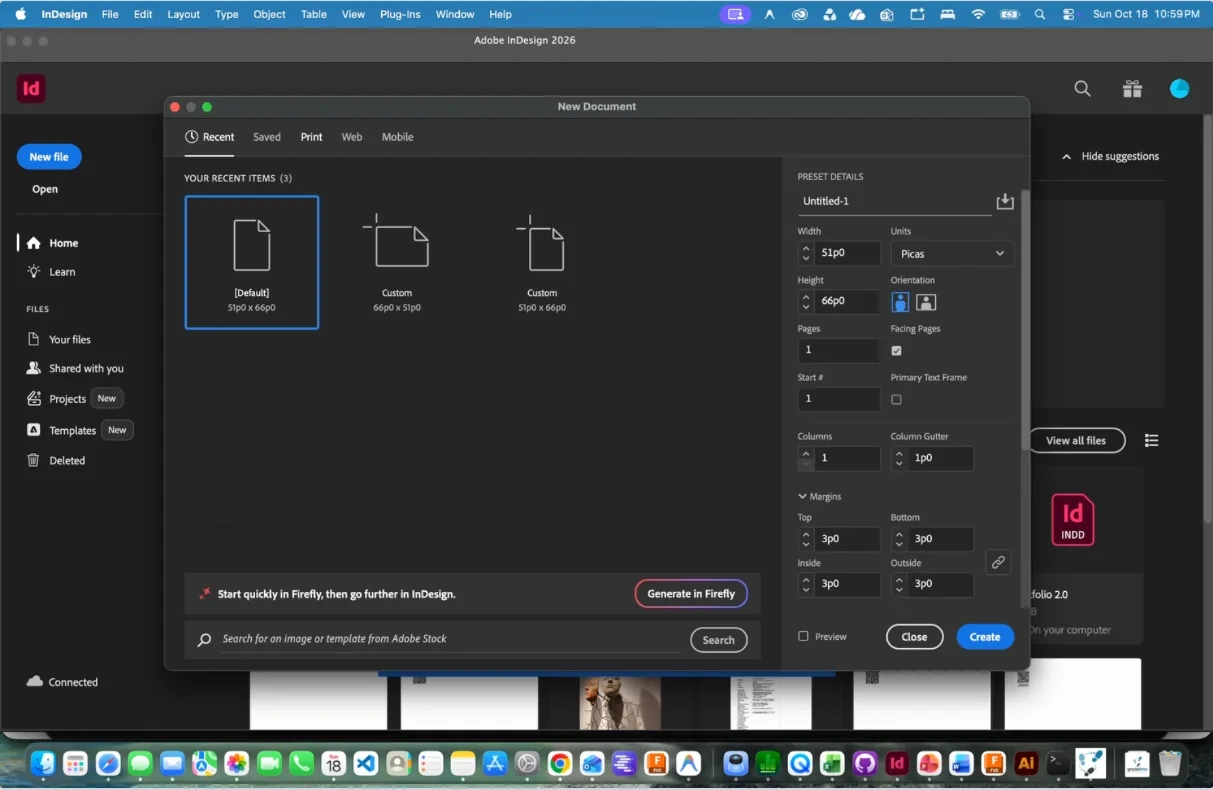
Task: Launch Illustrator from the dock
Action: (1025, 764)
